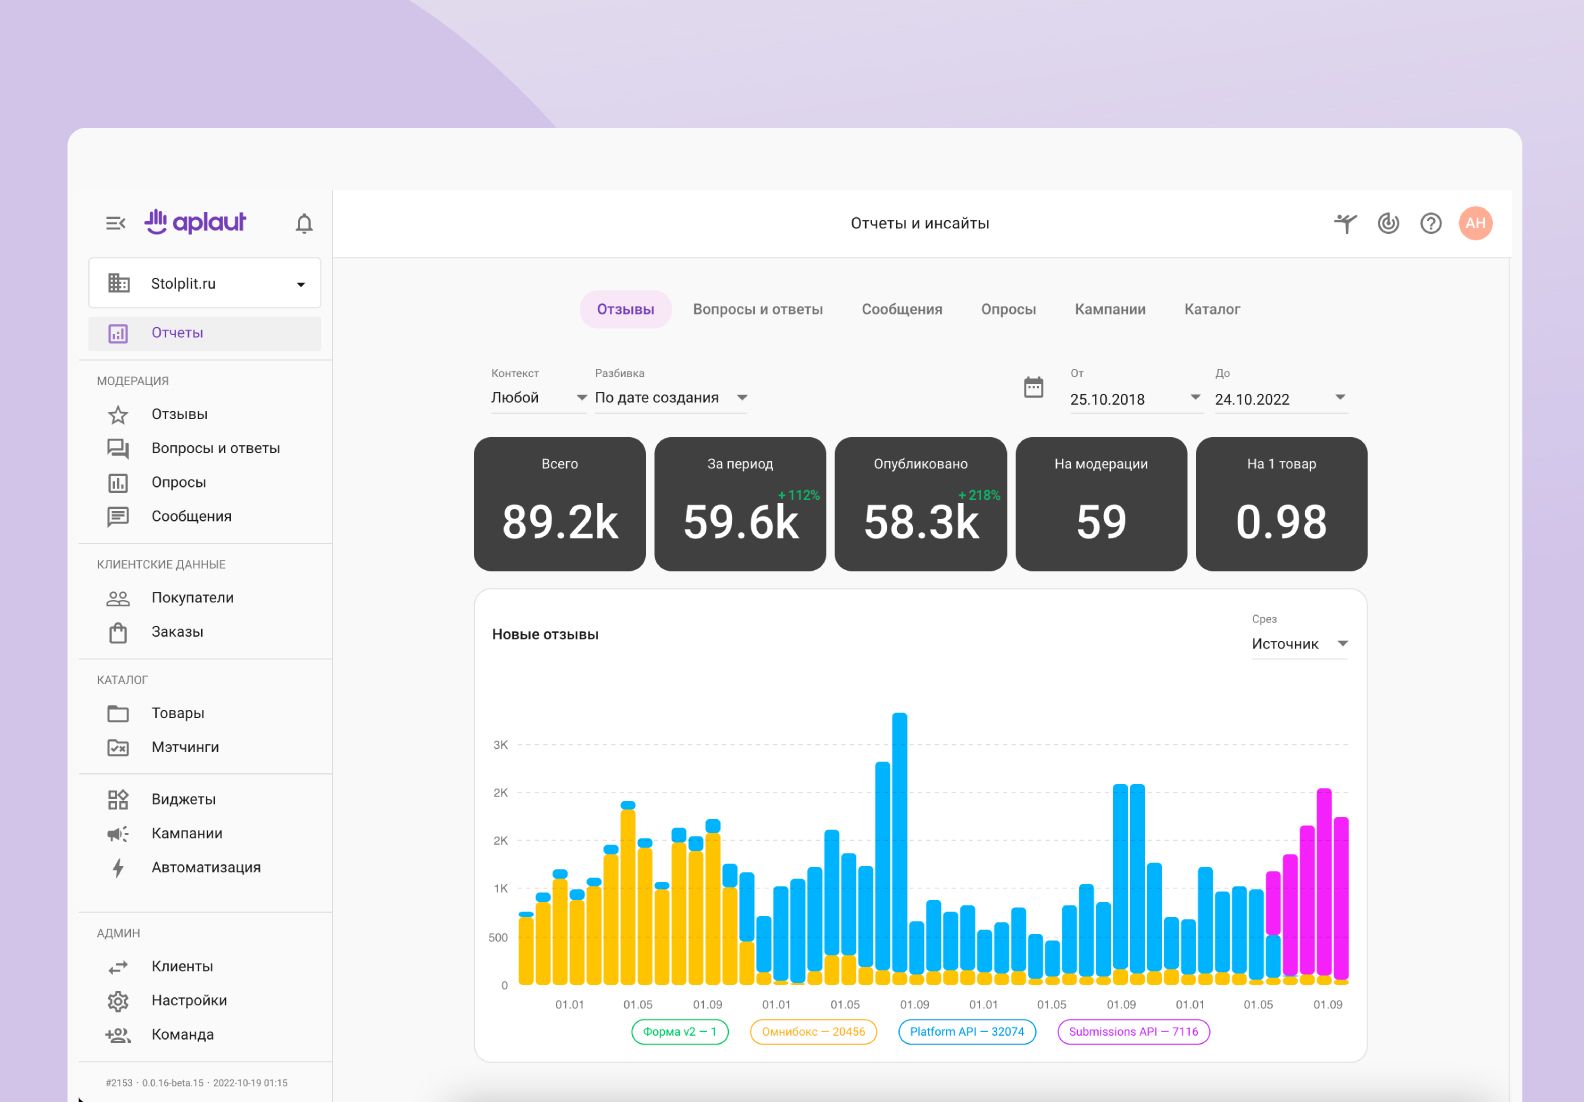Image resolution: width=1584 pixels, height=1102 pixels.
Task: Collapse the sidebar with the hamburger menu icon
Action: [x=116, y=223]
